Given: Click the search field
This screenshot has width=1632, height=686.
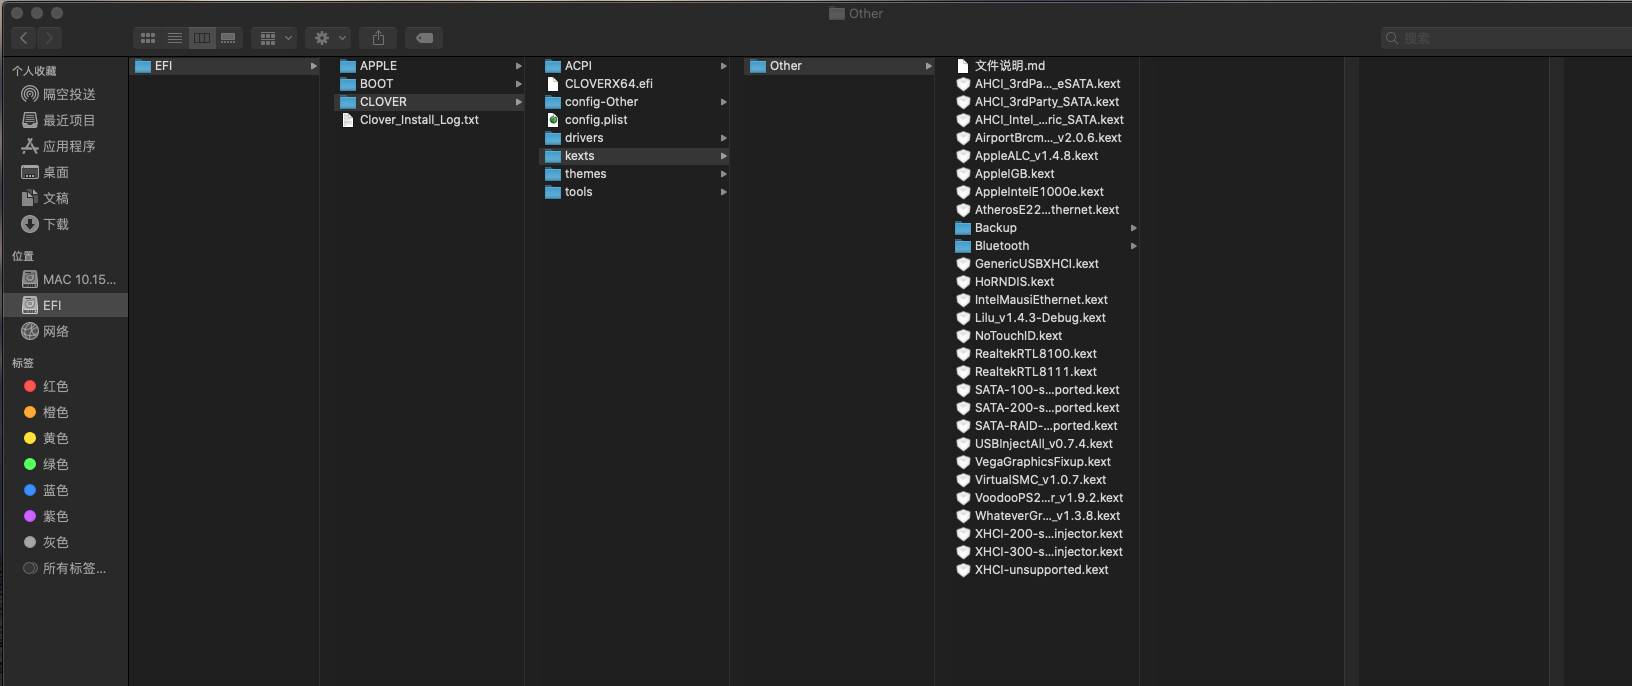Looking at the screenshot, I should [x=1506, y=38].
